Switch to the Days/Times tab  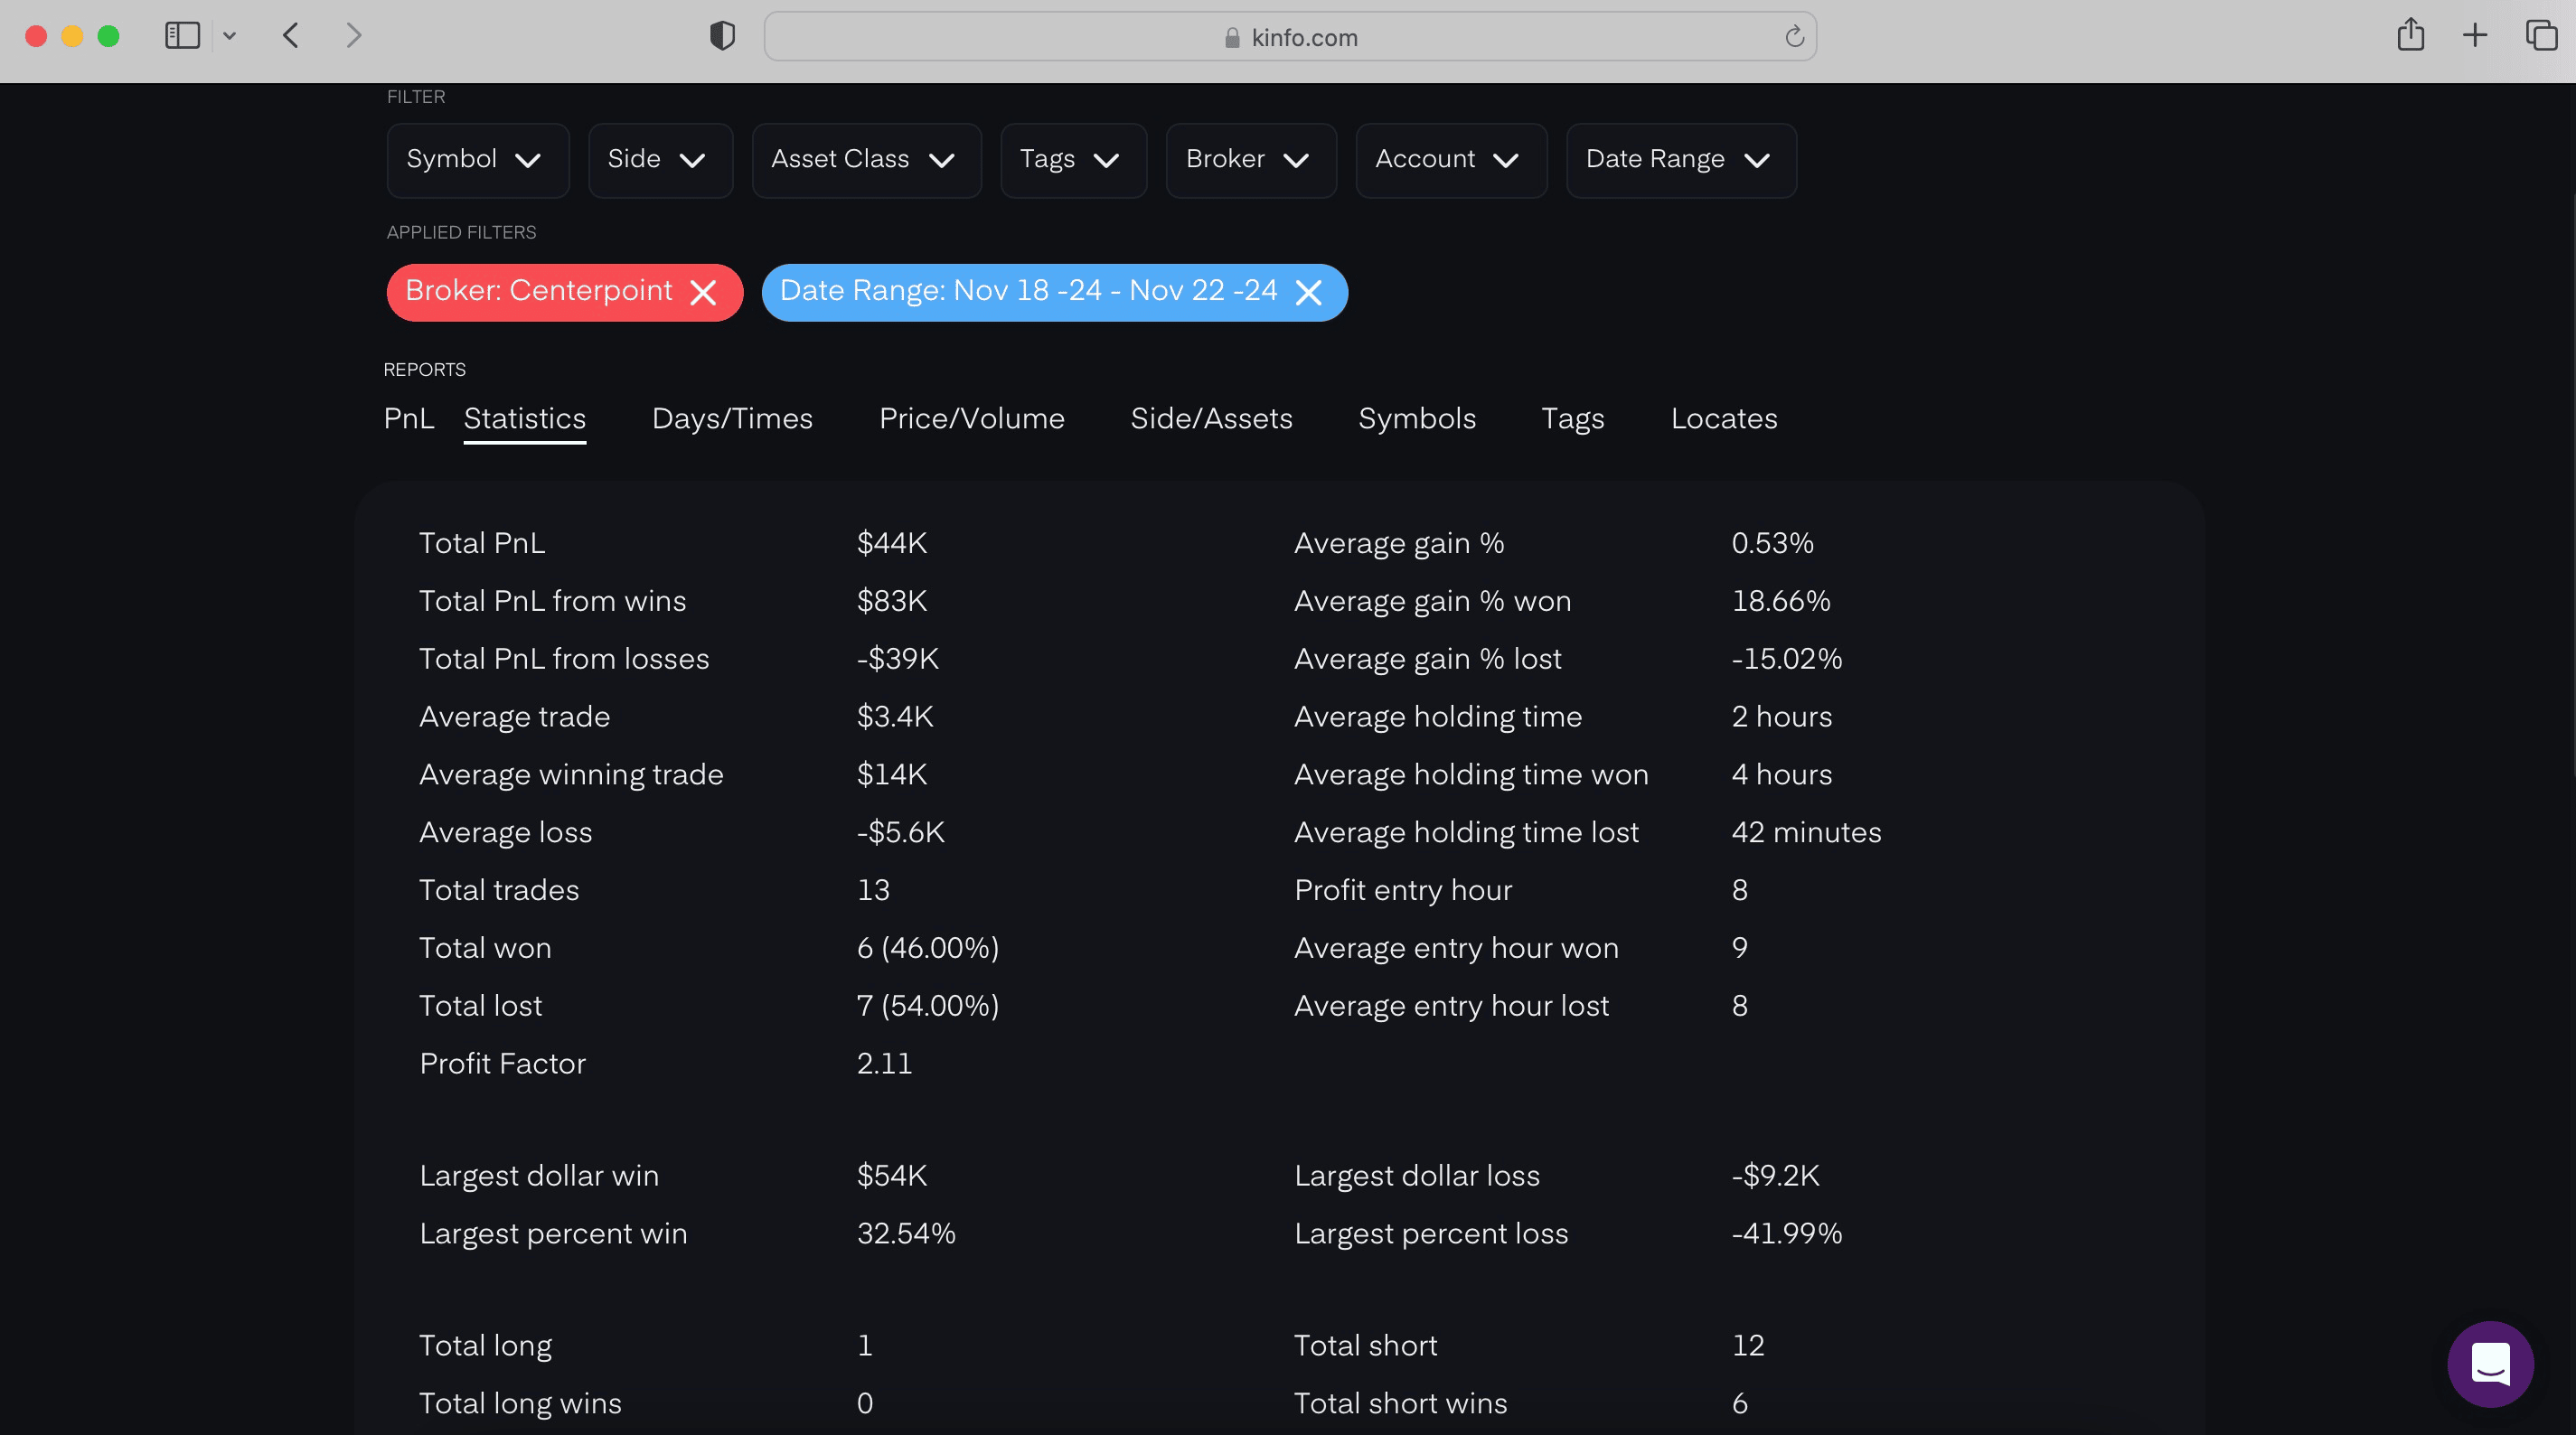pos(732,418)
